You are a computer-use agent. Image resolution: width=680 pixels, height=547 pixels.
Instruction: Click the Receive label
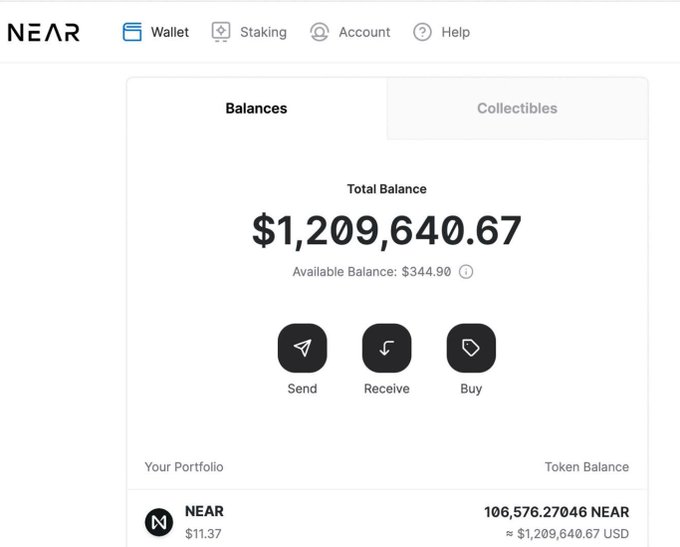tap(386, 389)
